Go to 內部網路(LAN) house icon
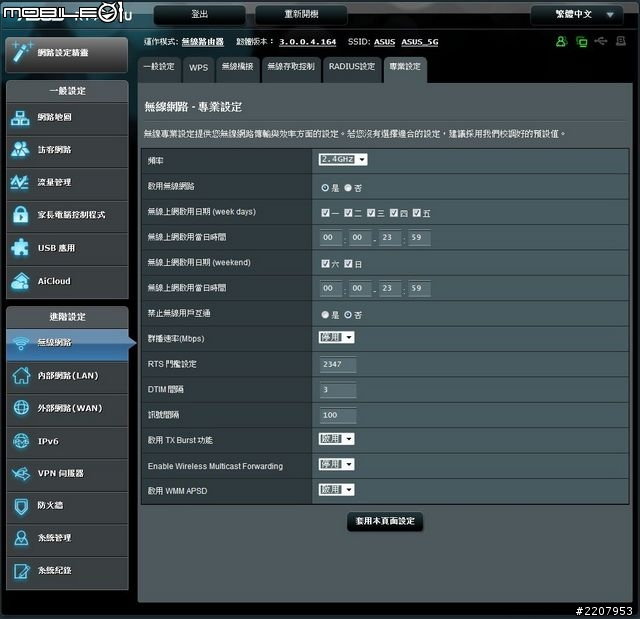 pyautogui.click(x=21, y=376)
